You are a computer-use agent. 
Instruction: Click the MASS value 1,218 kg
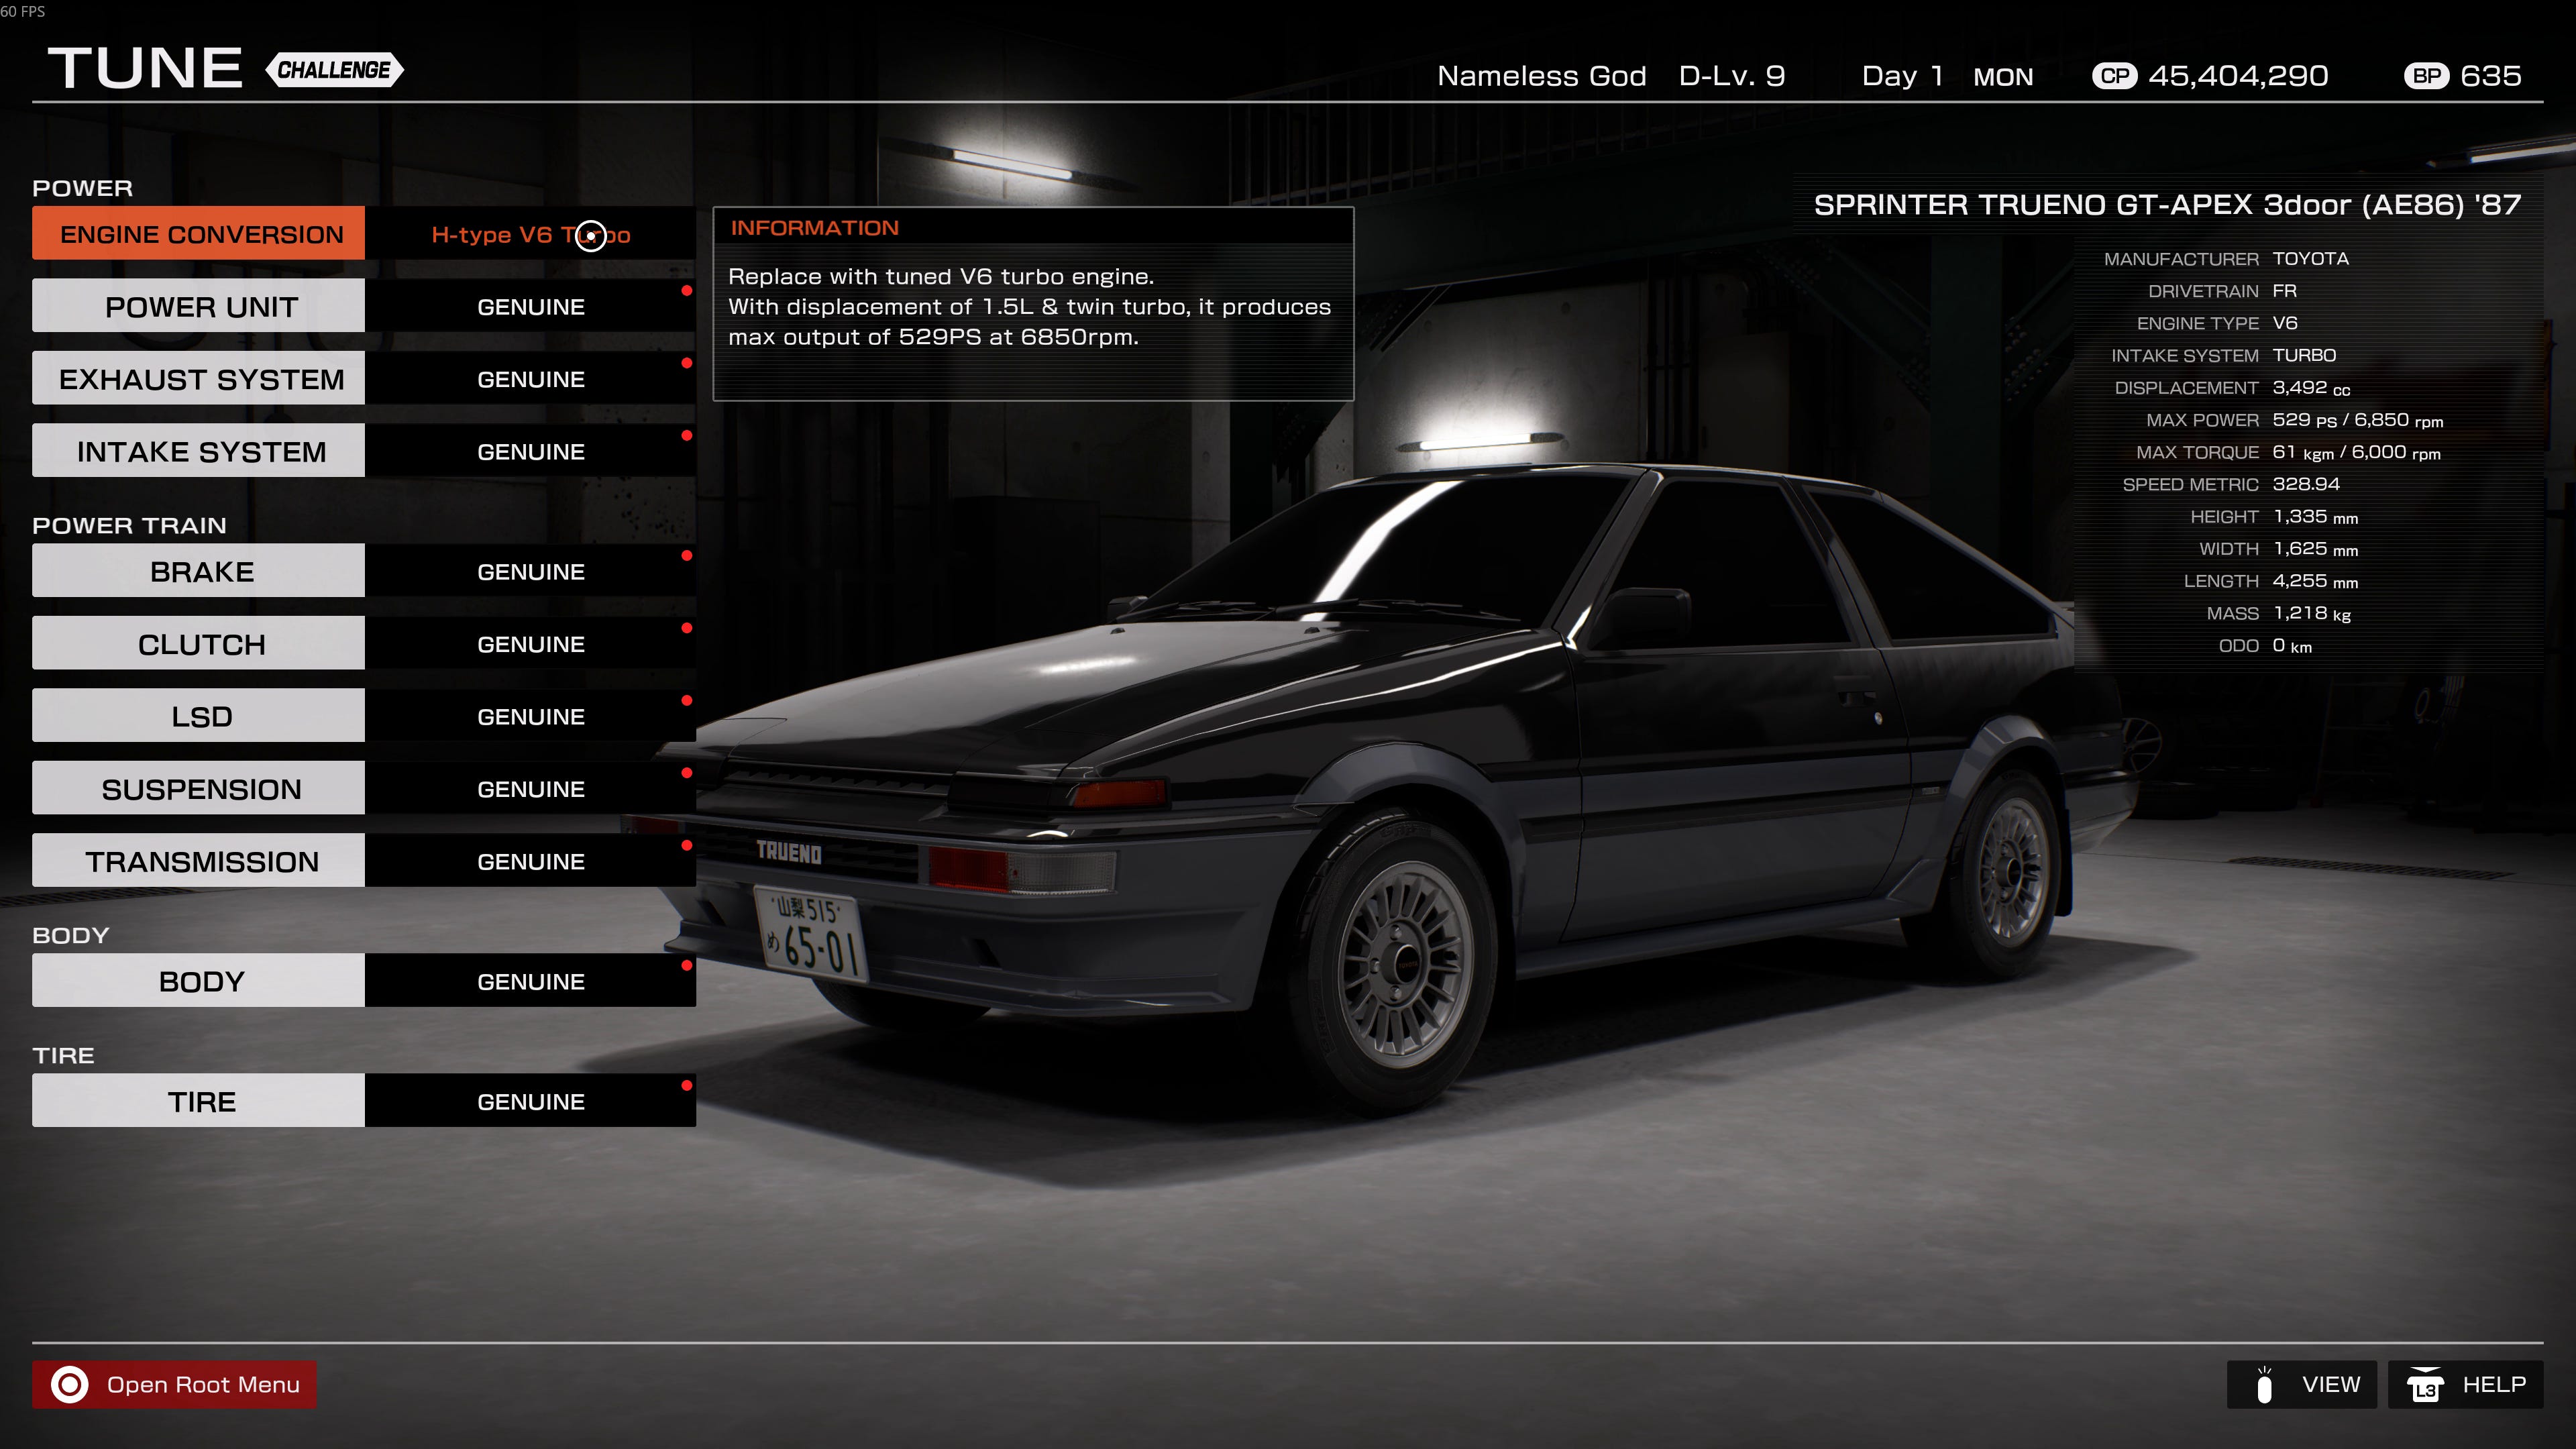pos(2311,613)
